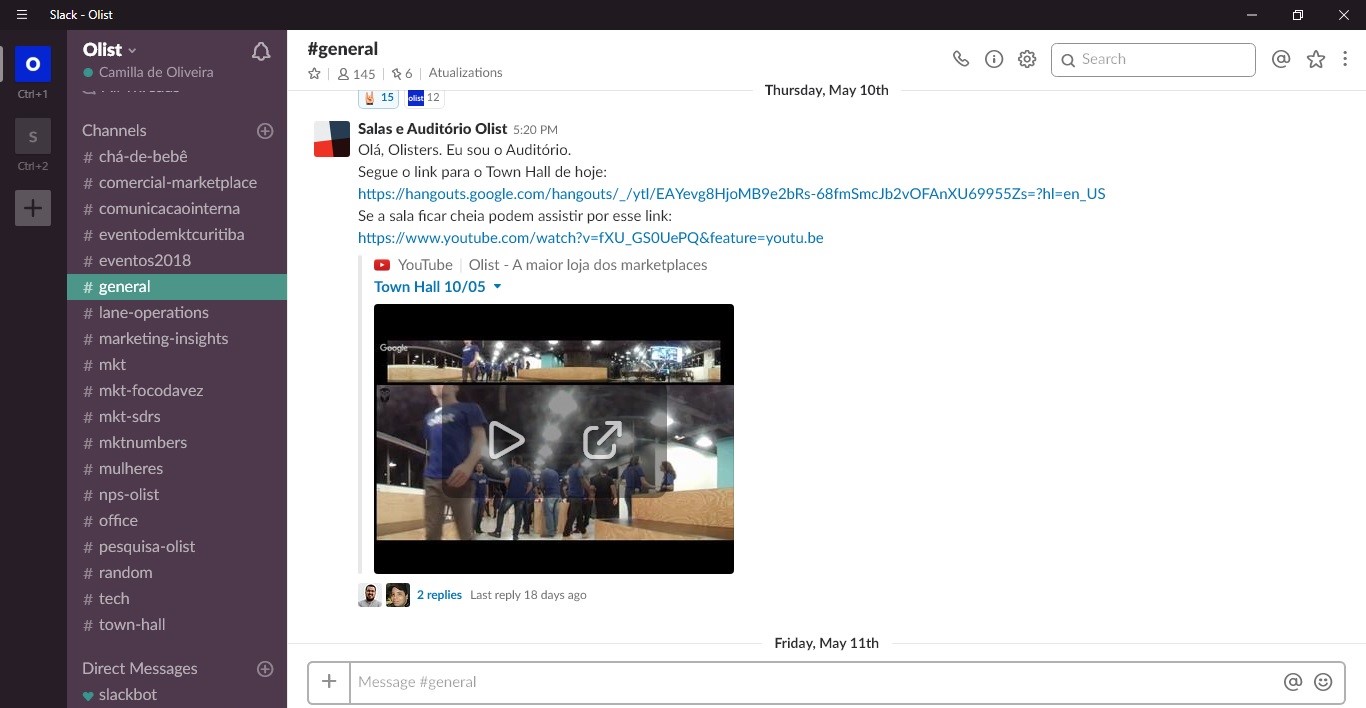Open the #comercial-marketplace channel
1366x708 pixels.
point(177,183)
